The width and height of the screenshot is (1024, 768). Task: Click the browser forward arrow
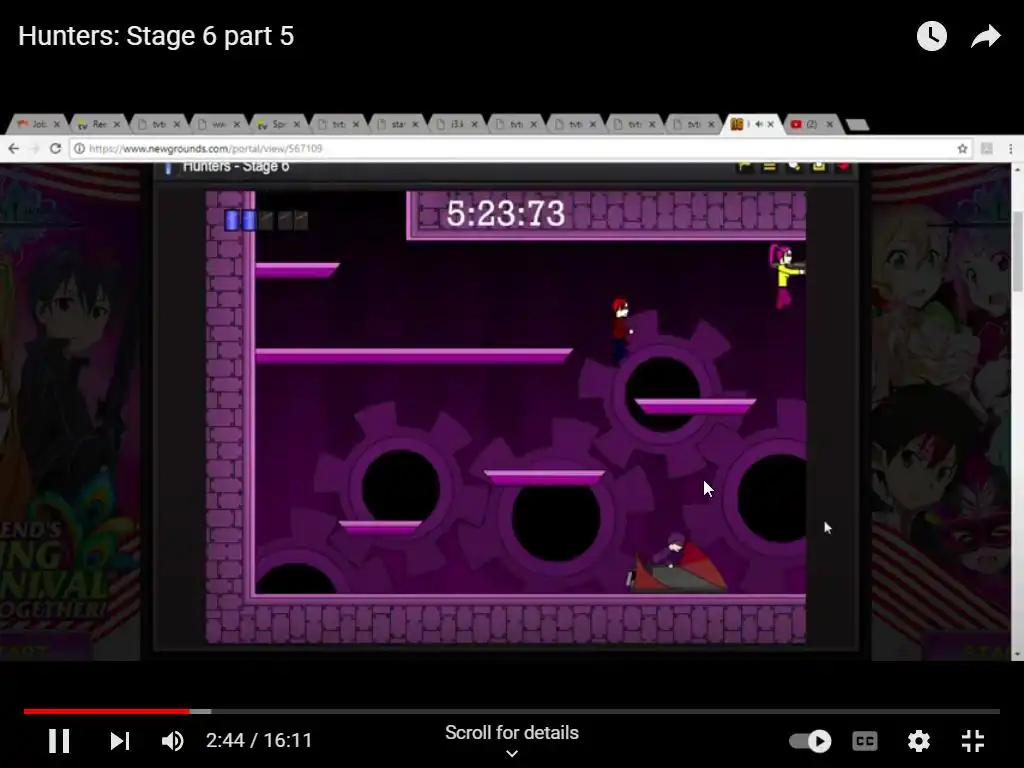point(34,149)
